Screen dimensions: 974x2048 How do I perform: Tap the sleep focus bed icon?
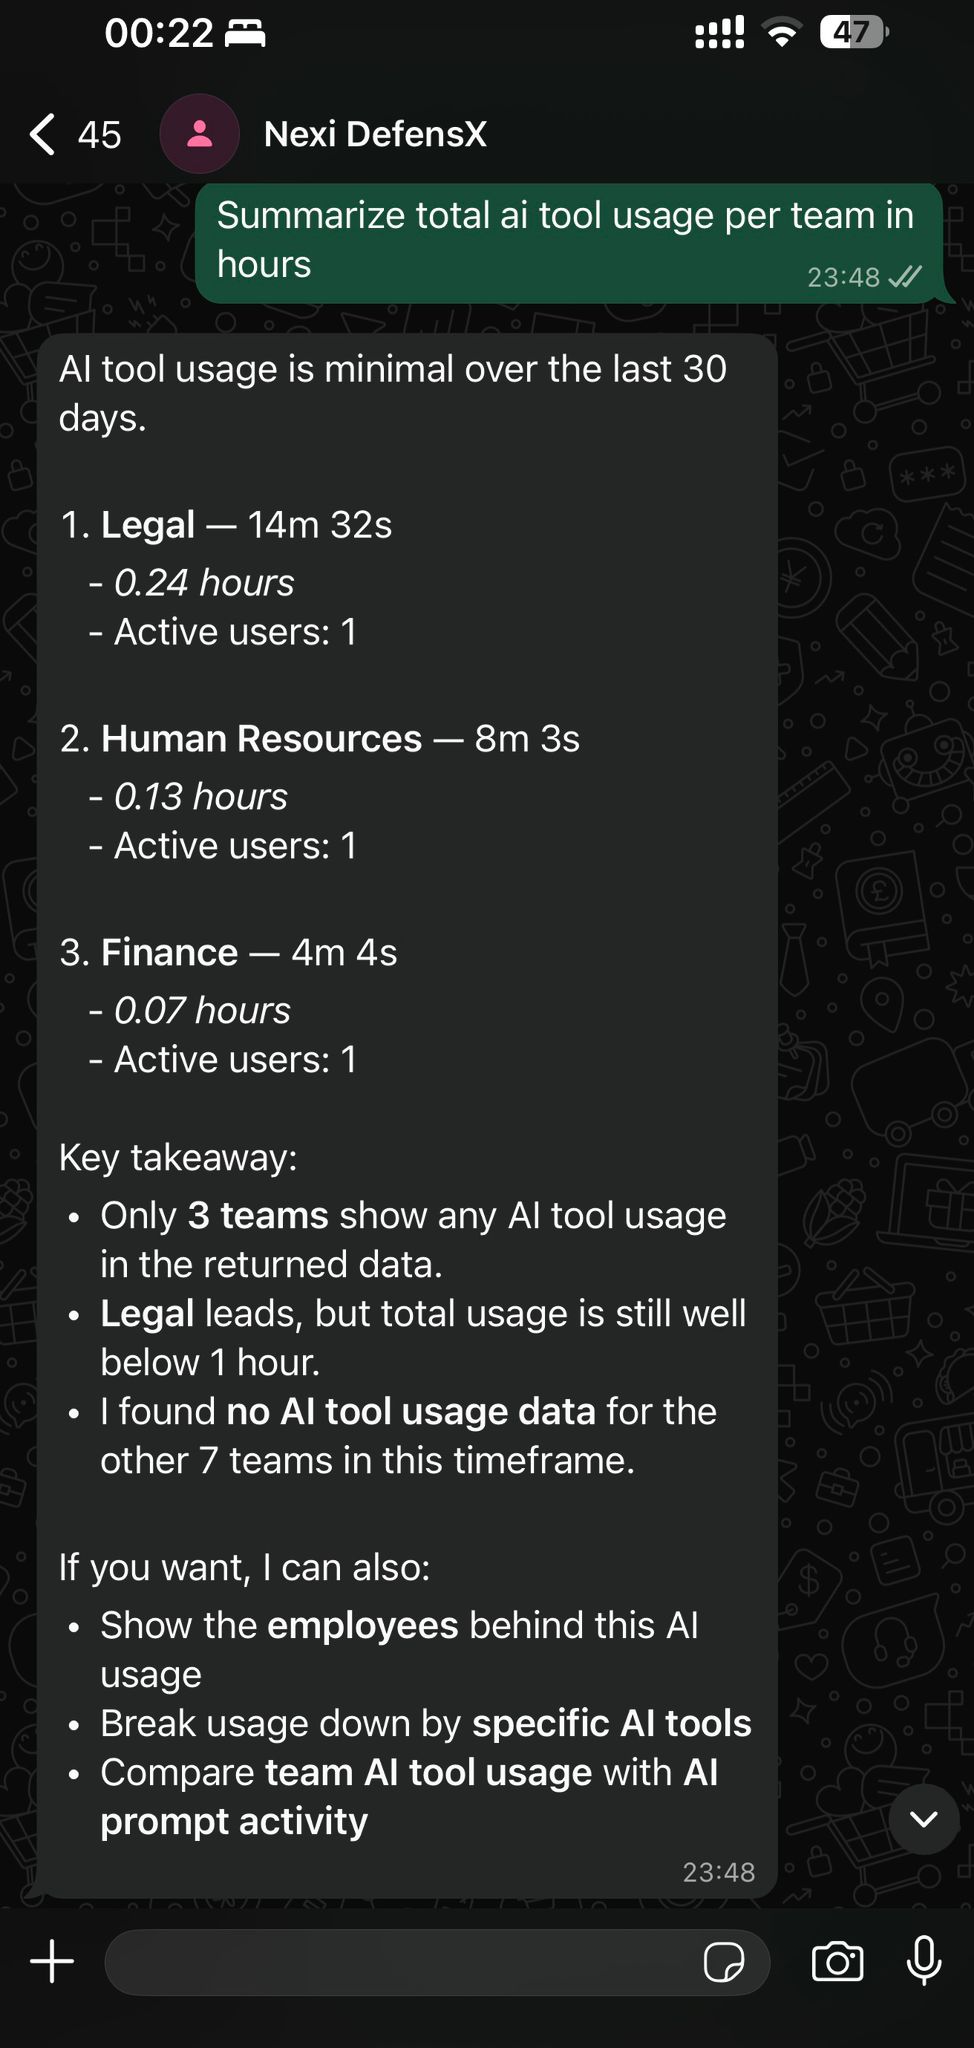coord(245,34)
